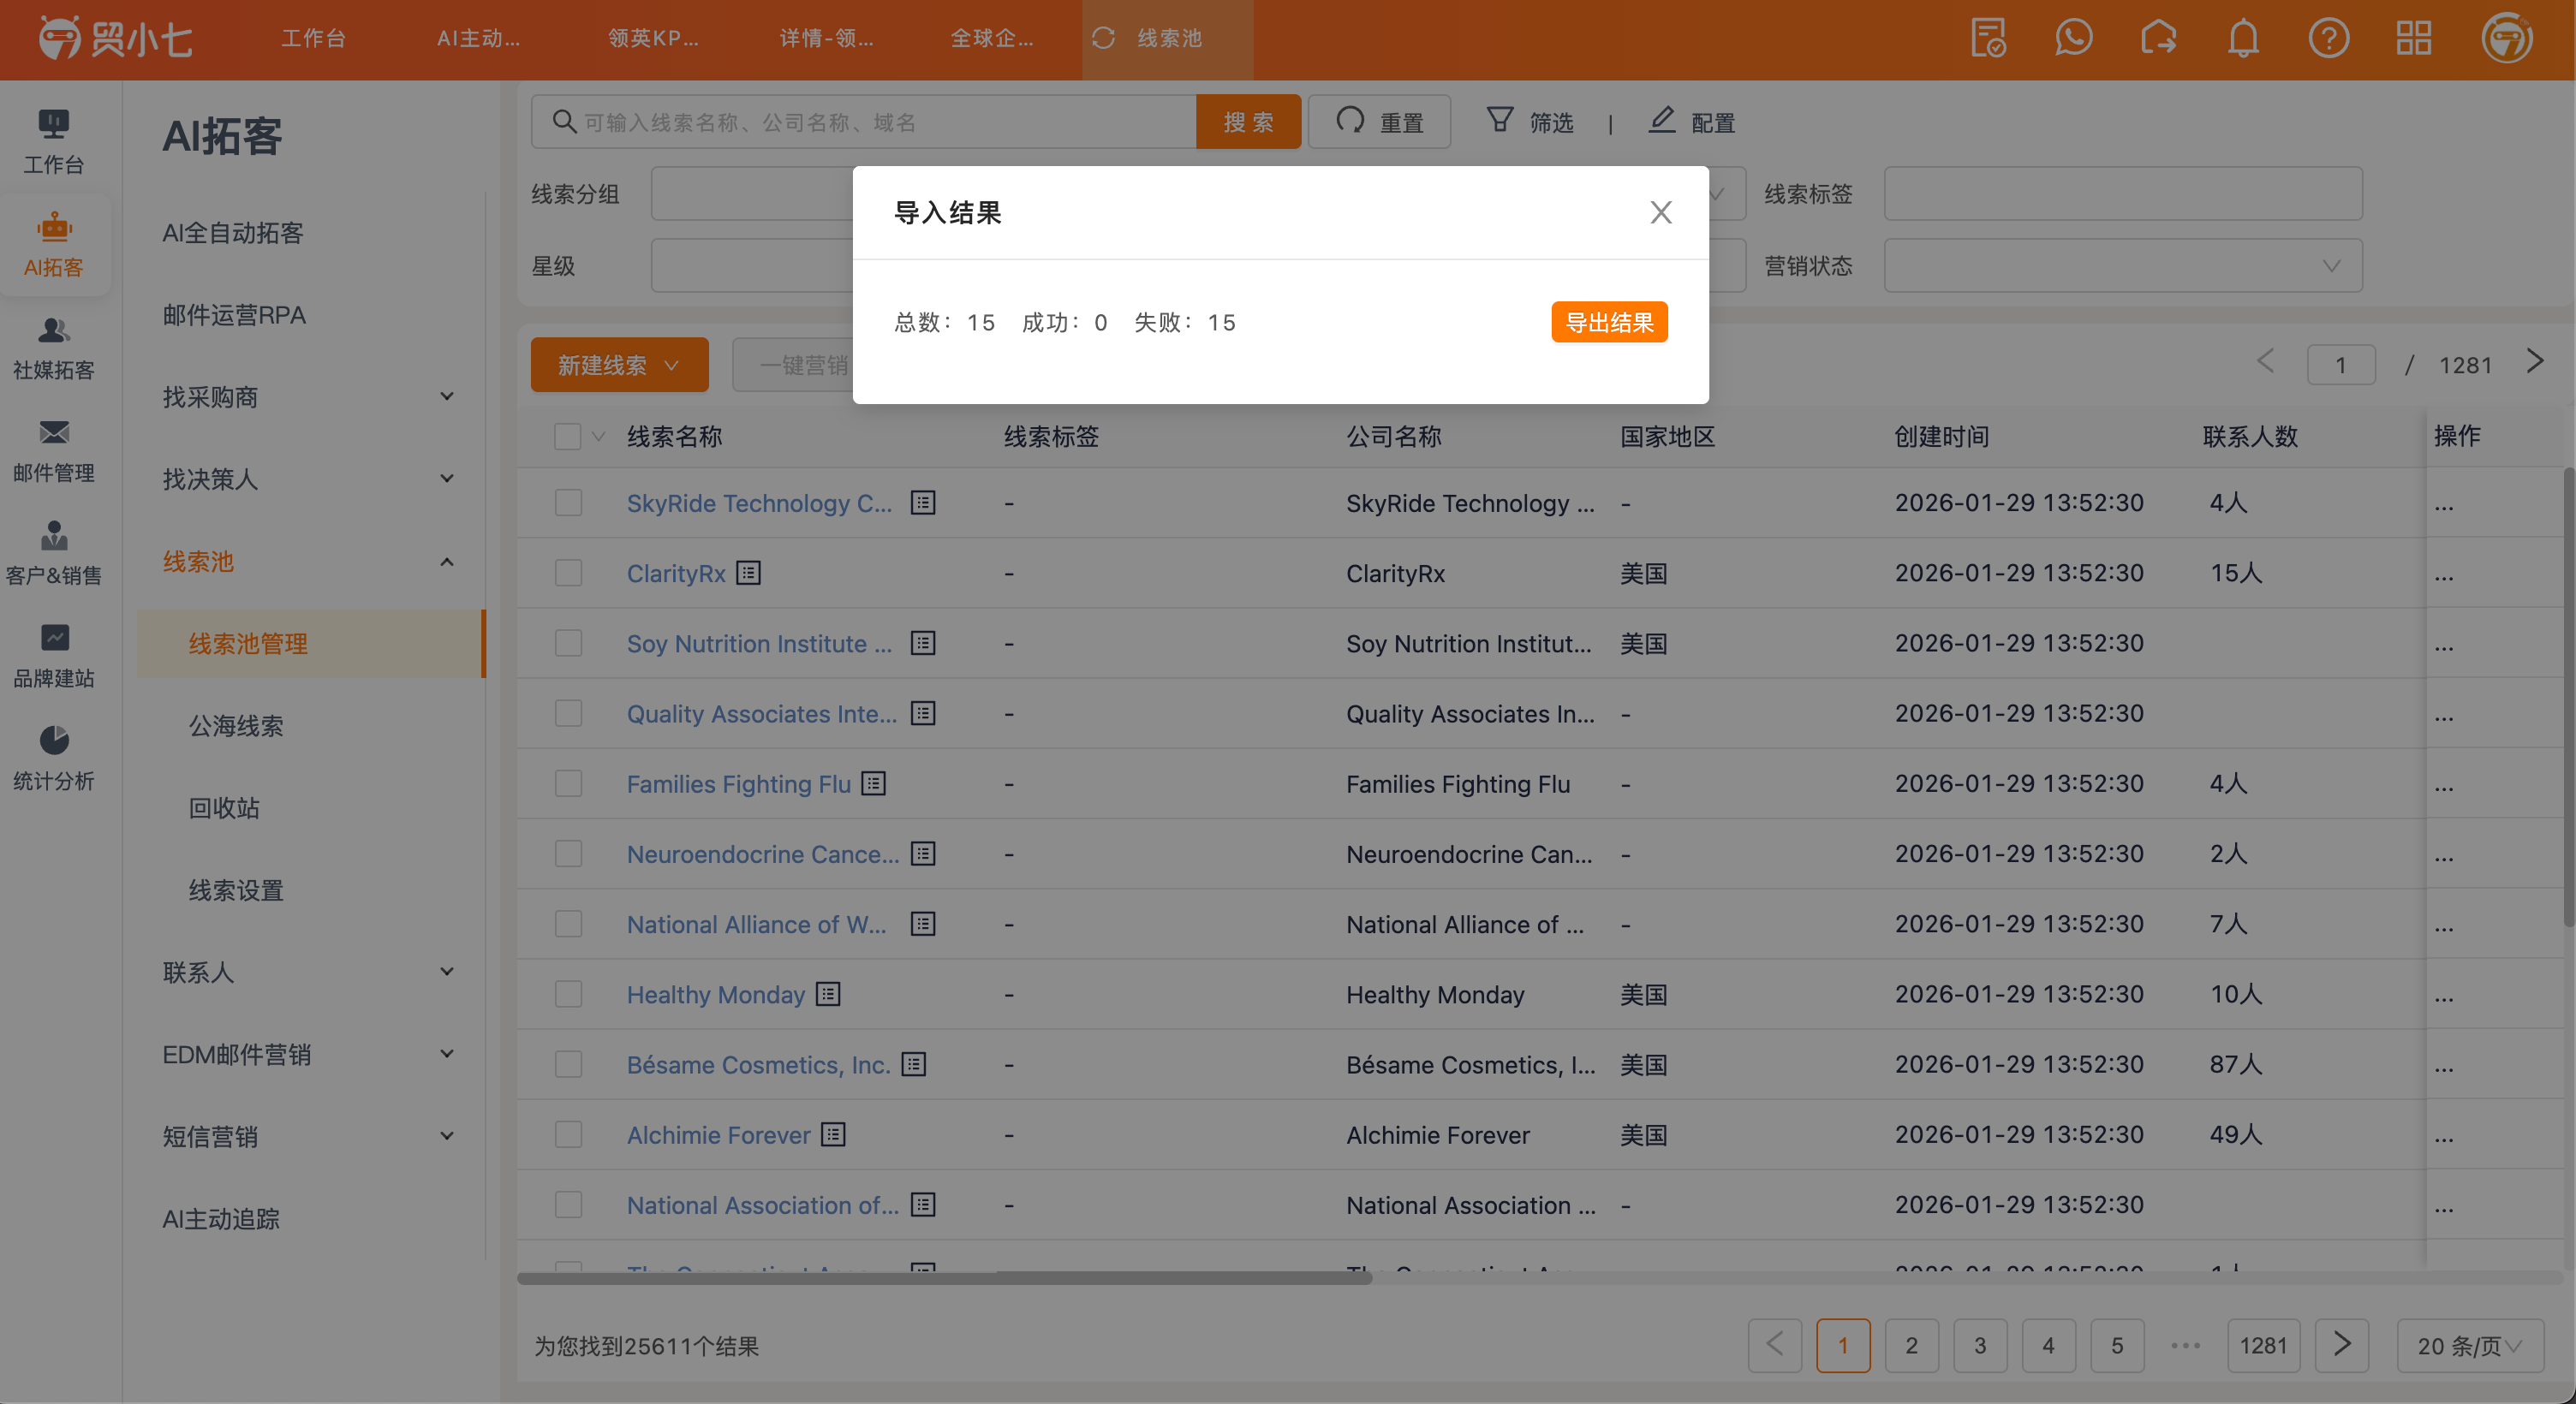
Task: Check the Quality Associates row checkbox
Action: coord(568,713)
